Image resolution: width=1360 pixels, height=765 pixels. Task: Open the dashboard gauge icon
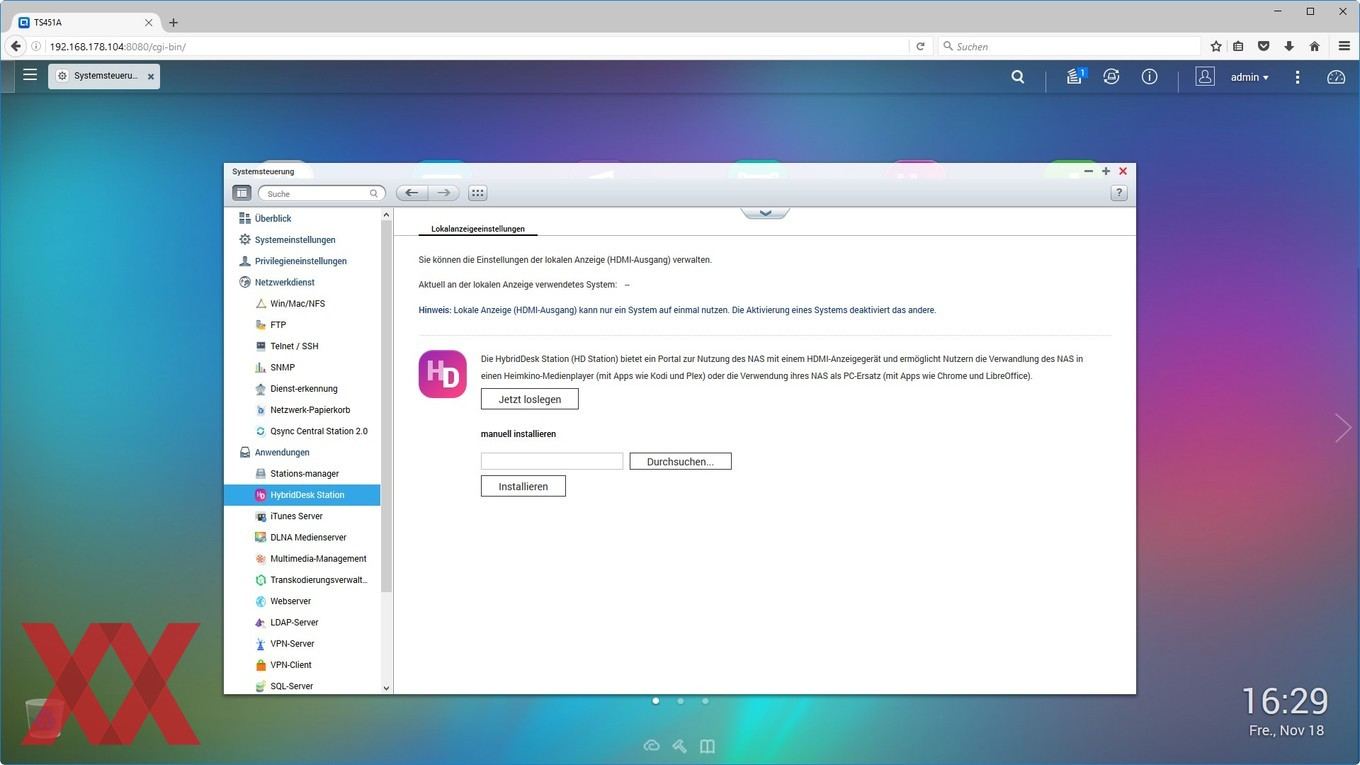1336,77
